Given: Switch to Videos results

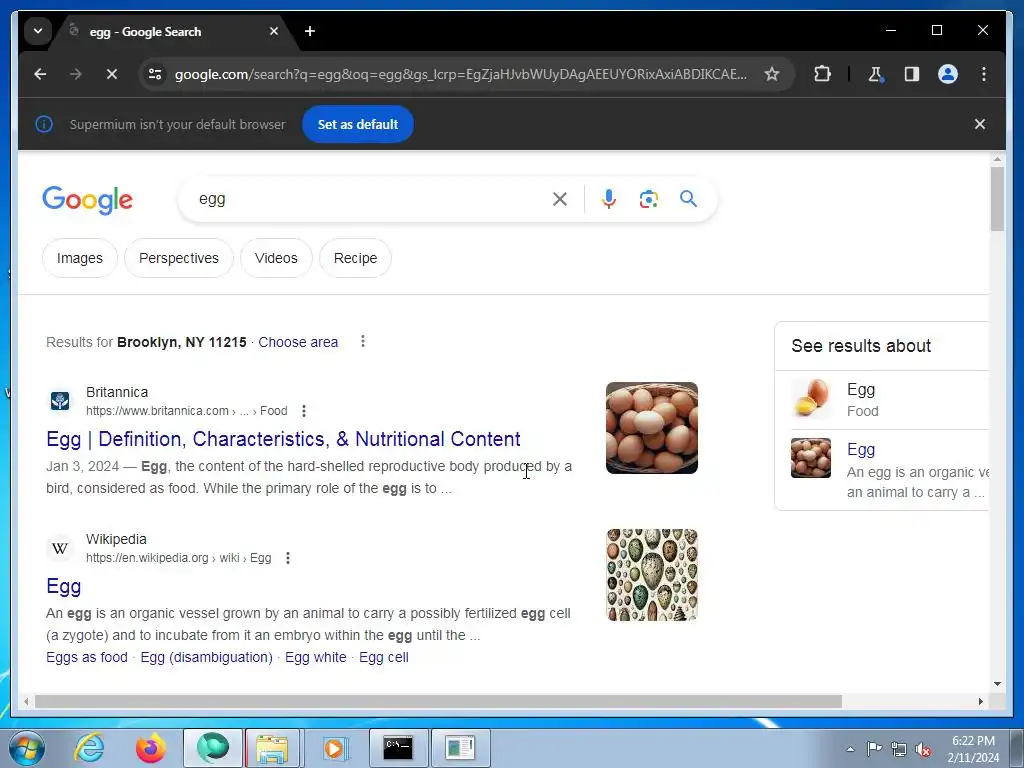Looking at the screenshot, I should (x=276, y=258).
